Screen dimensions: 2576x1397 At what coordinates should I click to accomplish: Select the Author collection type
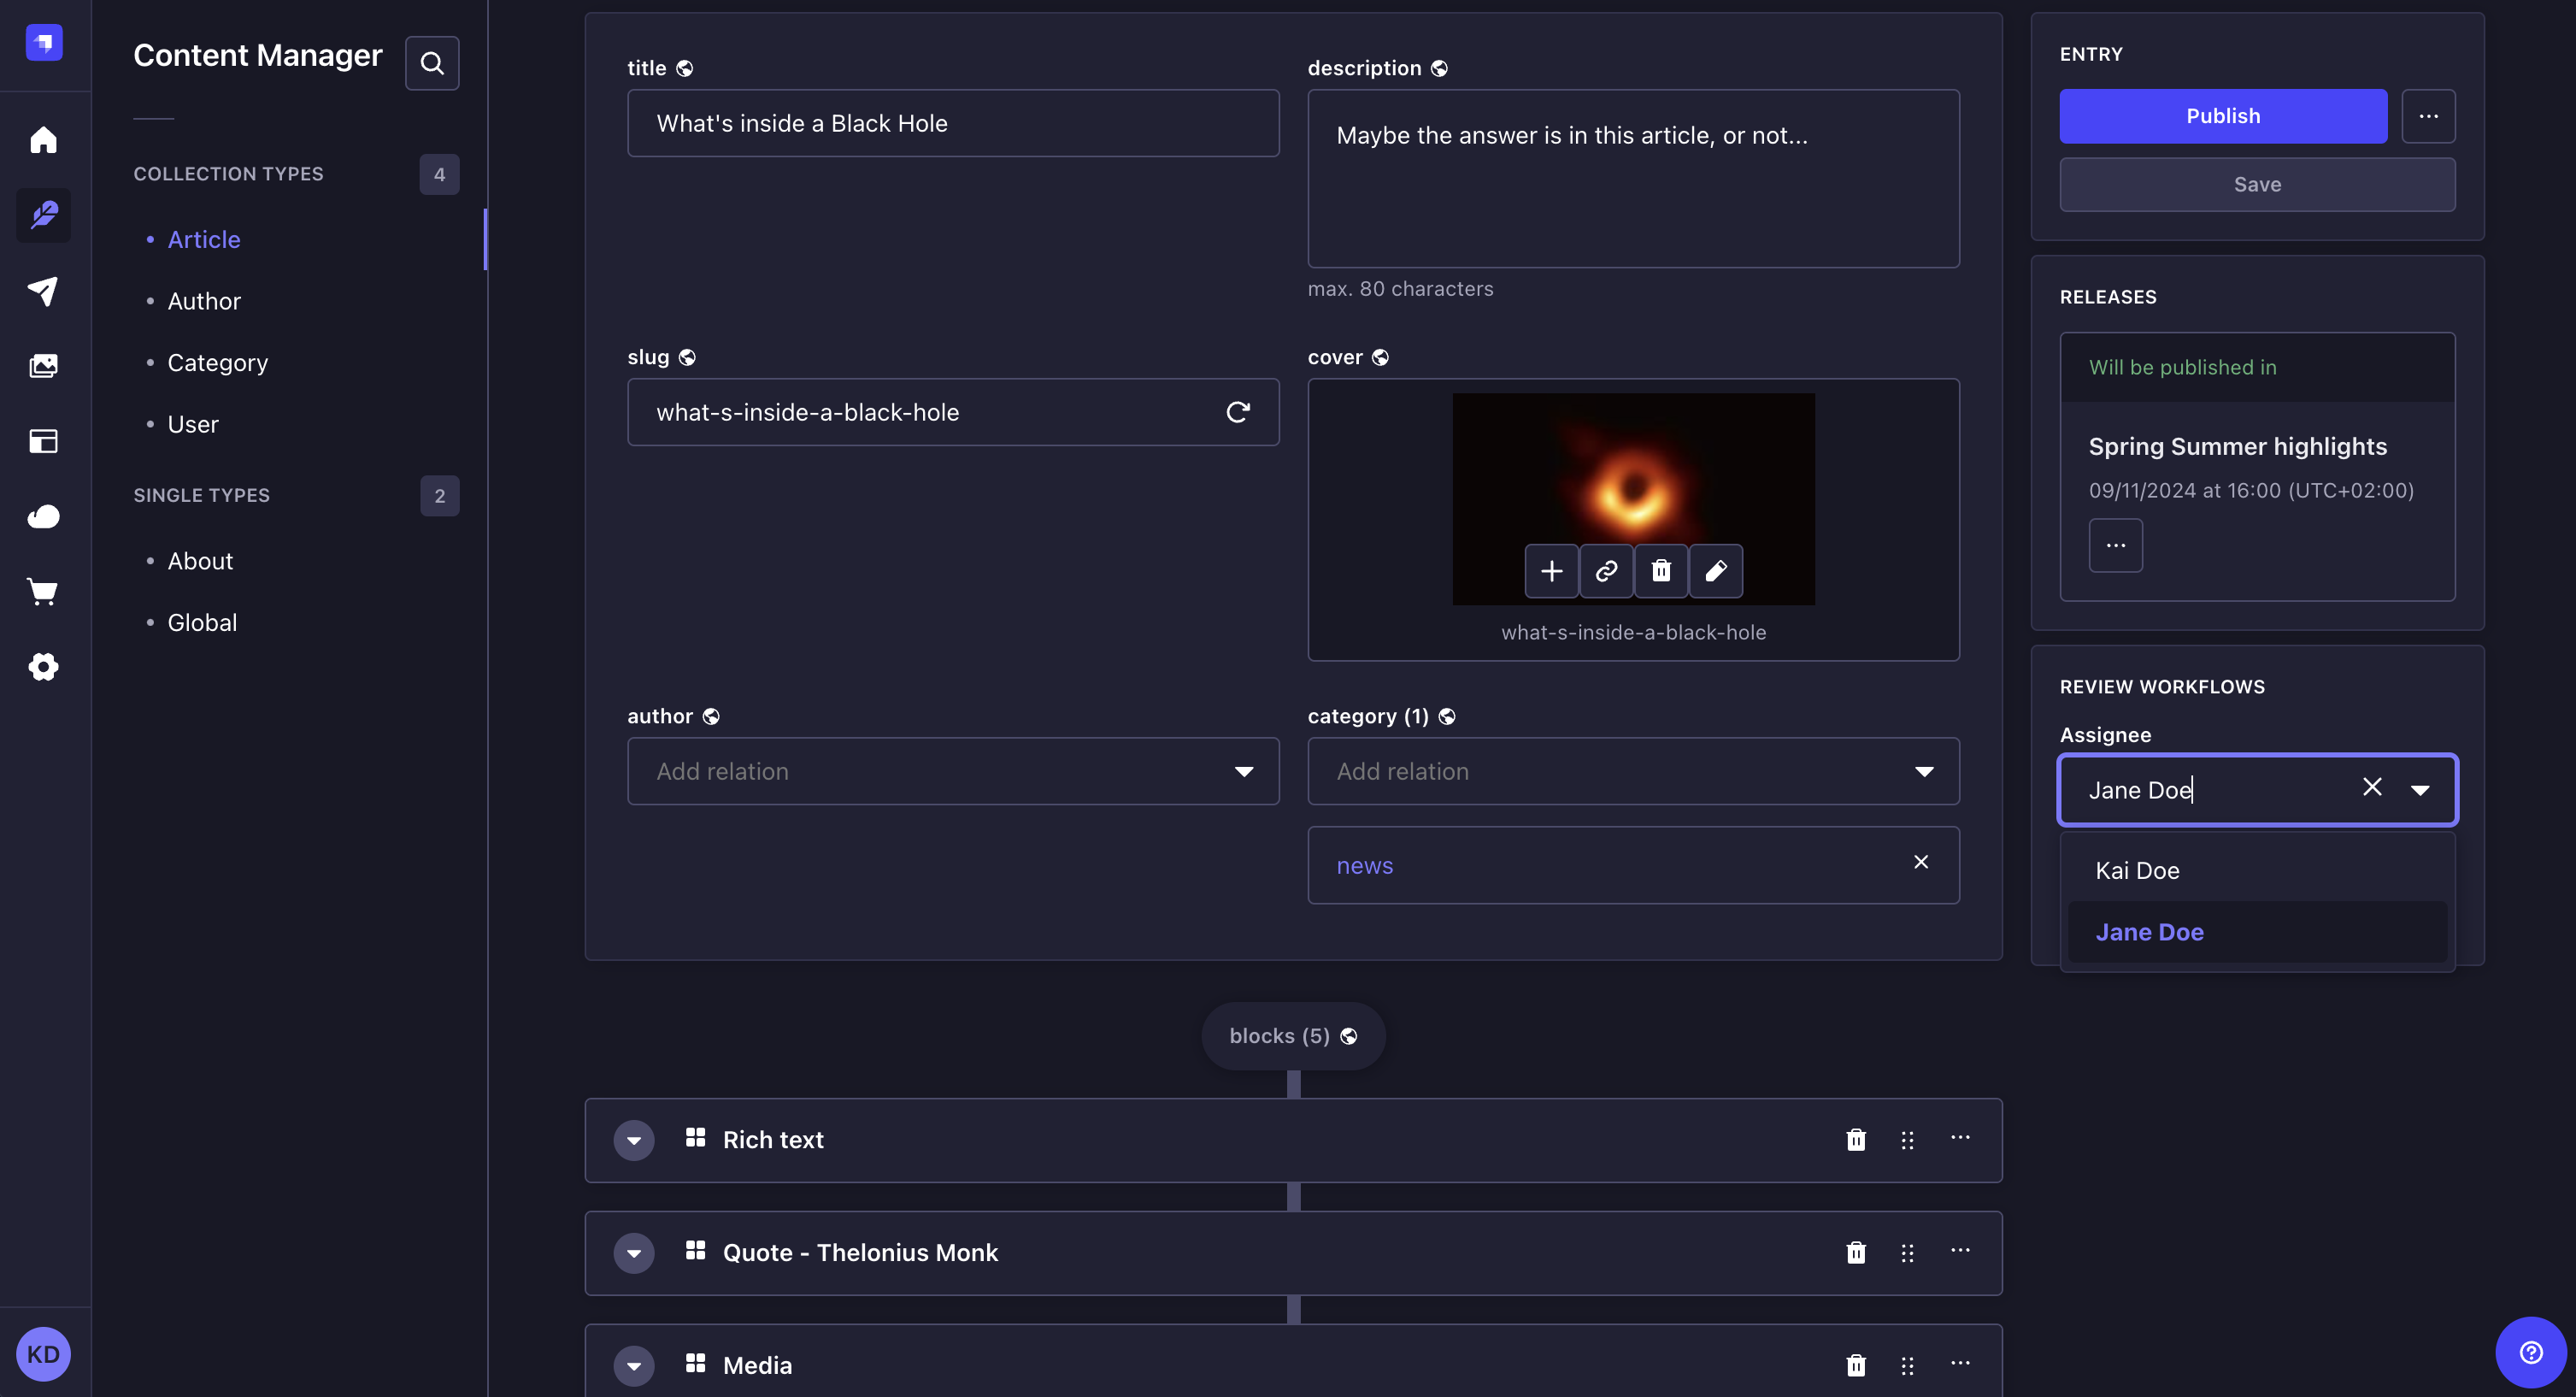pyautogui.click(x=204, y=300)
